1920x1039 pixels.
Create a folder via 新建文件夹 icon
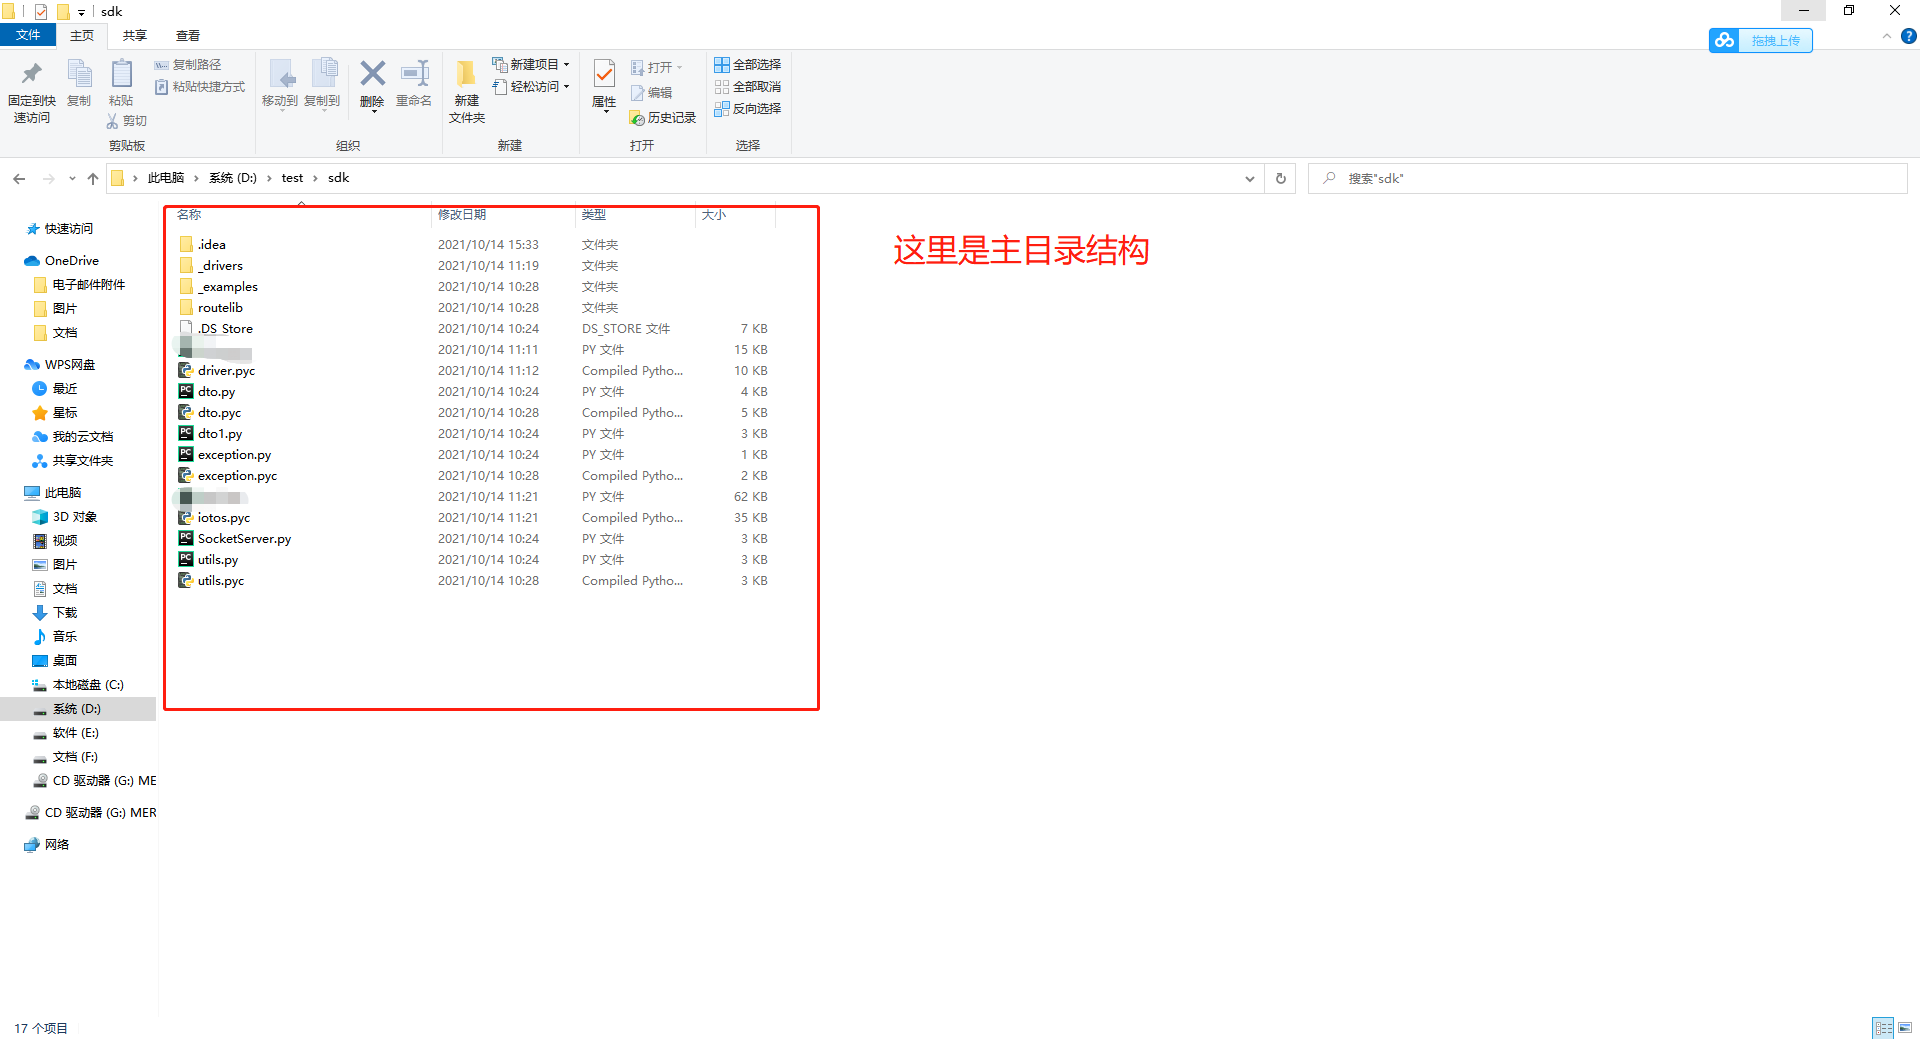pos(465,85)
